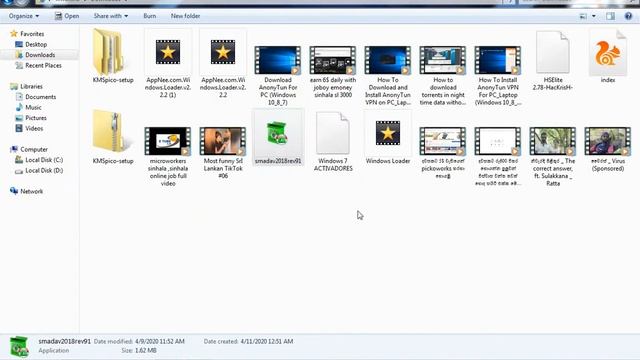Open the Documents library

36,97
